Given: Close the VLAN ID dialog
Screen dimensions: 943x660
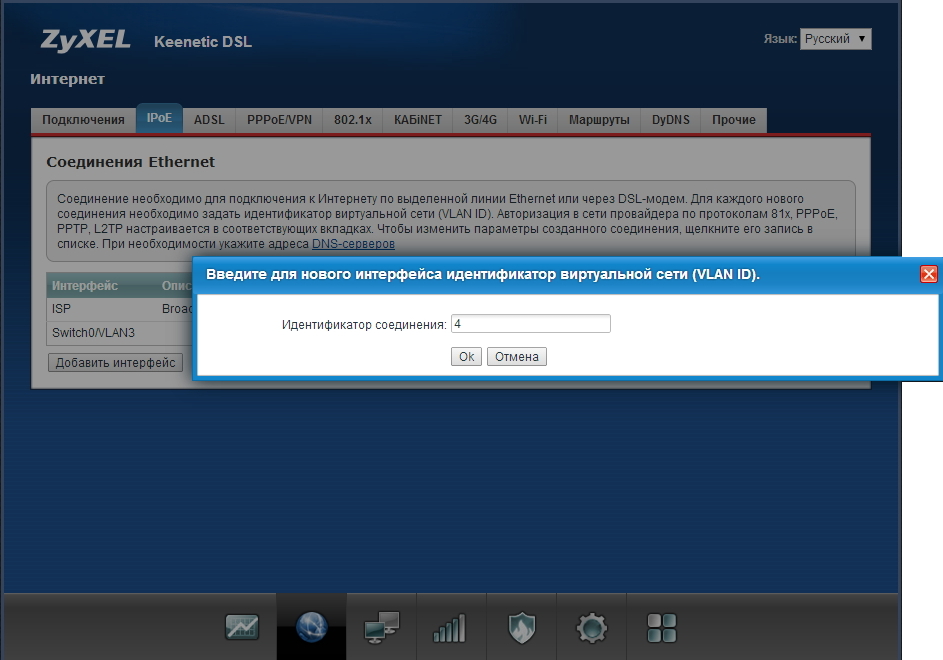Looking at the screenshot, I should coord(928,274).
